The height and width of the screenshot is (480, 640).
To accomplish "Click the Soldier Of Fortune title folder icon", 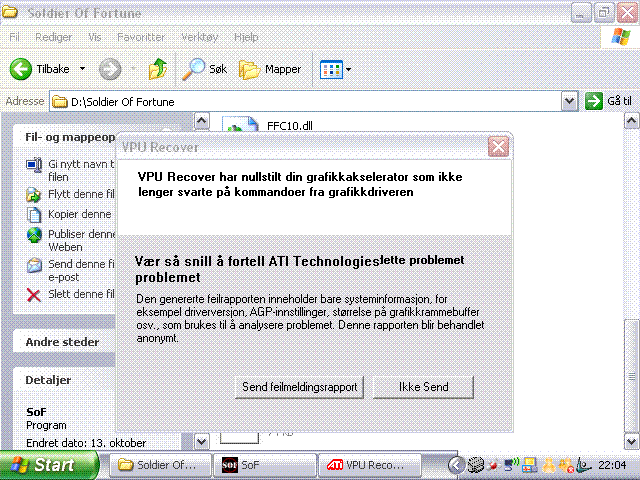I will tap(10, 12).
